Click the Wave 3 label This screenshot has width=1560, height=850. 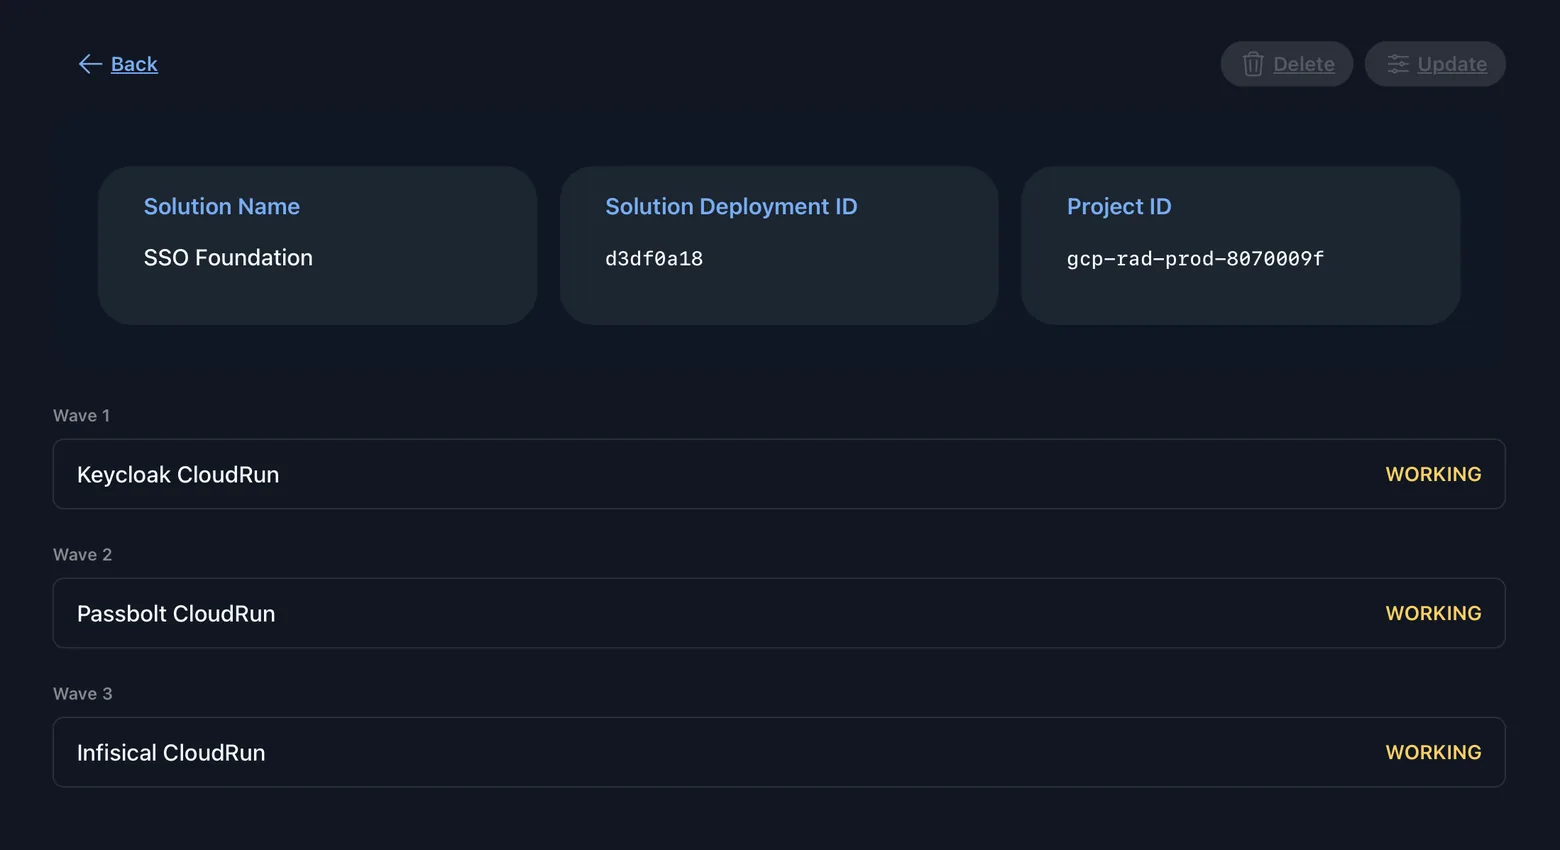pos(83,693)
